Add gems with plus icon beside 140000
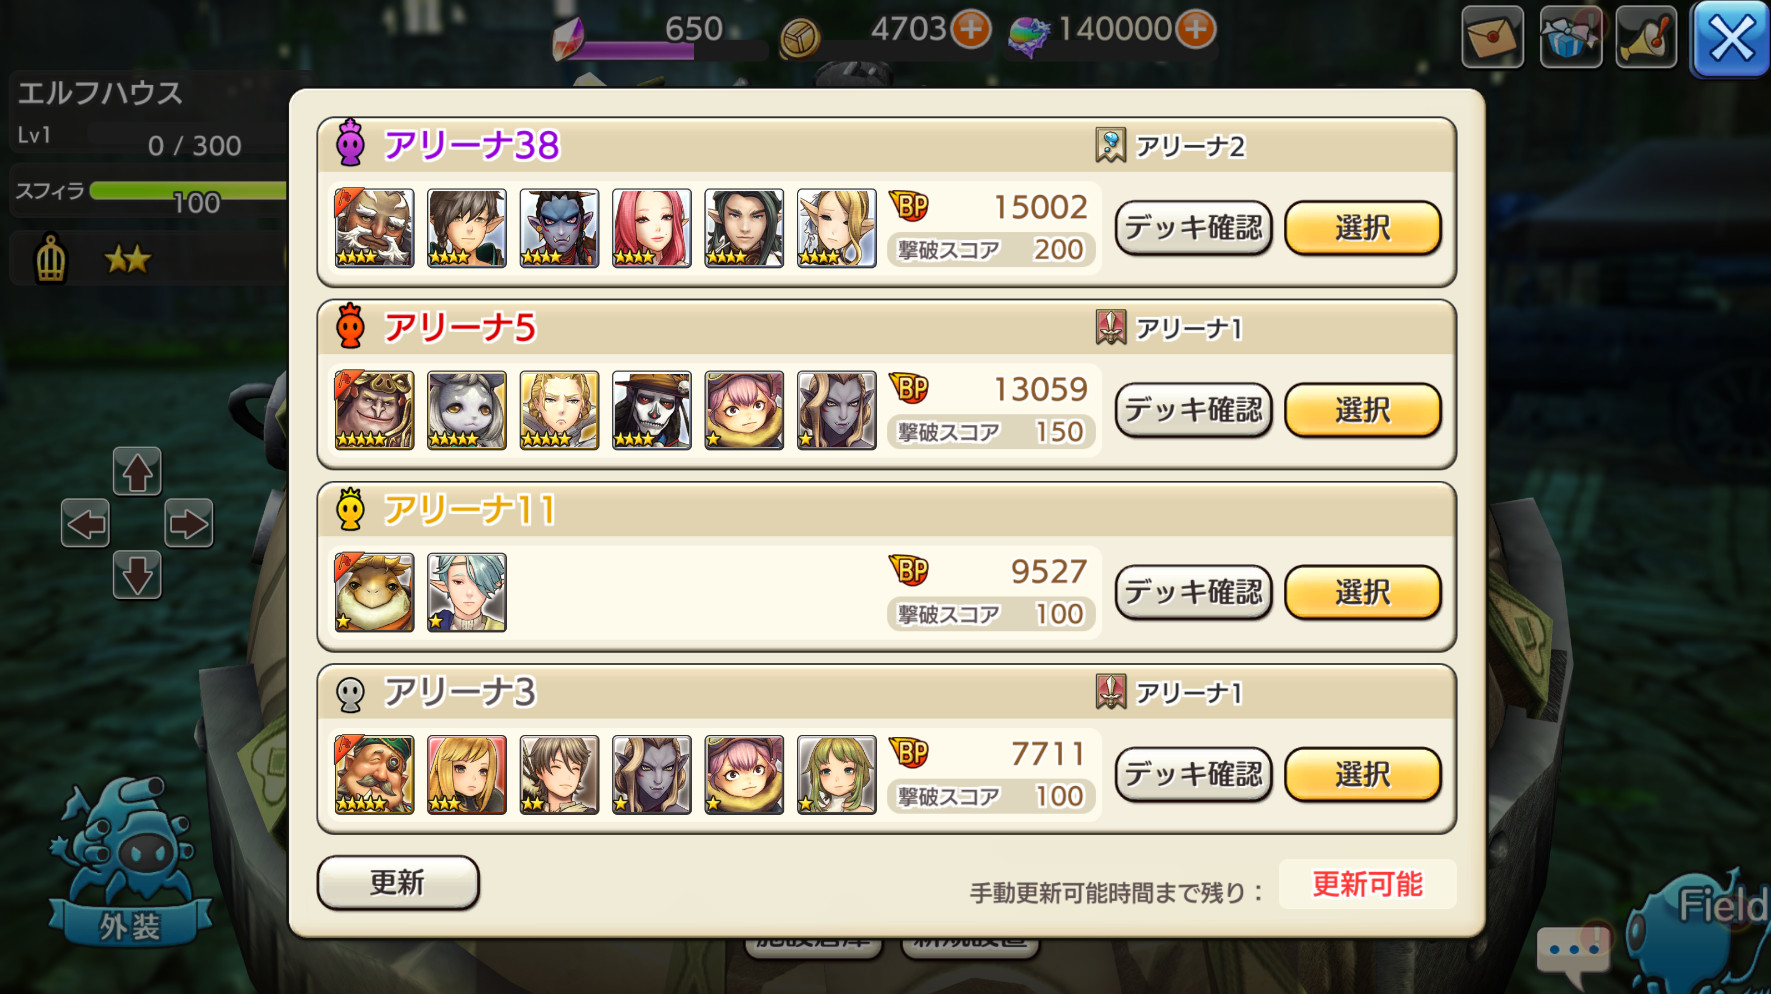The image size is (1771, 994). point(1196,29)
